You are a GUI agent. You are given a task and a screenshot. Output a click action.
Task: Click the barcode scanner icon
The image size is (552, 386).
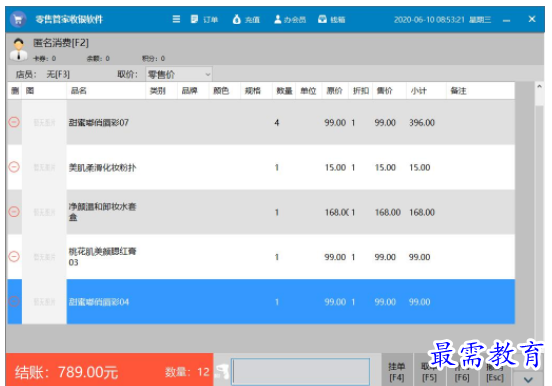(x=222, y=372)
